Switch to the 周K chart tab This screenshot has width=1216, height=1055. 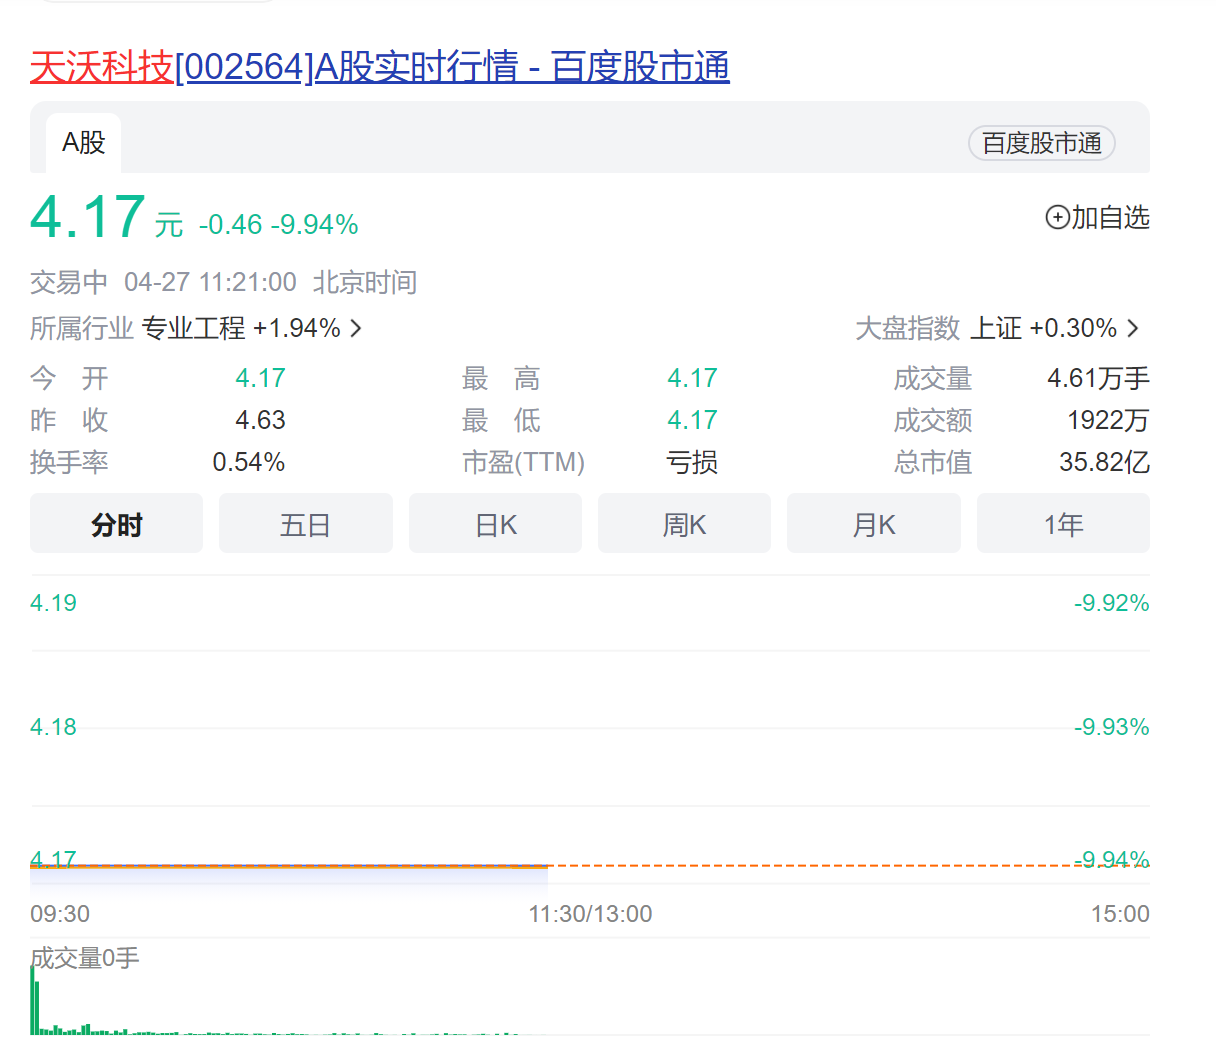click(x=685, y=524)
